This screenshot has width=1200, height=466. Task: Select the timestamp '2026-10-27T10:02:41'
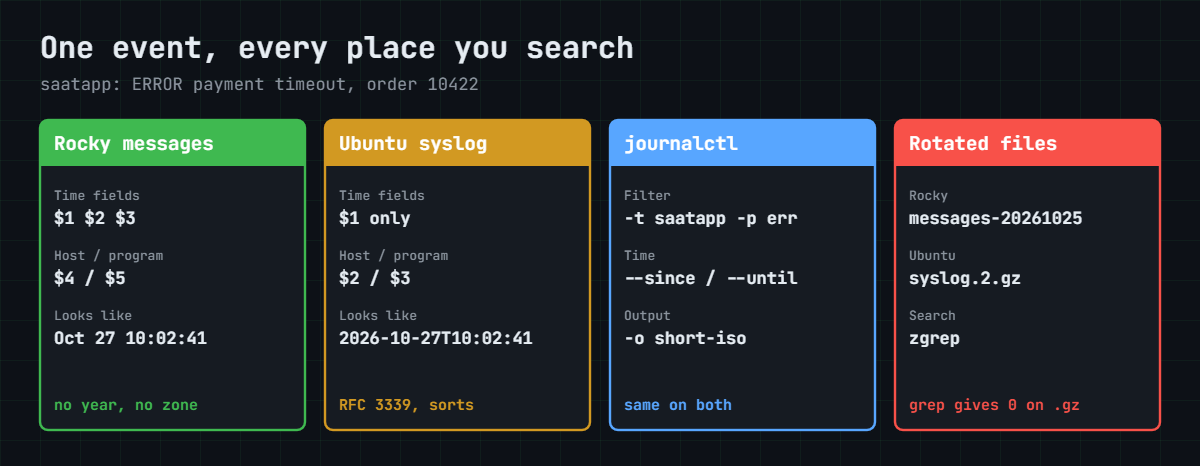pyautogui.click(x=436, y=338)
